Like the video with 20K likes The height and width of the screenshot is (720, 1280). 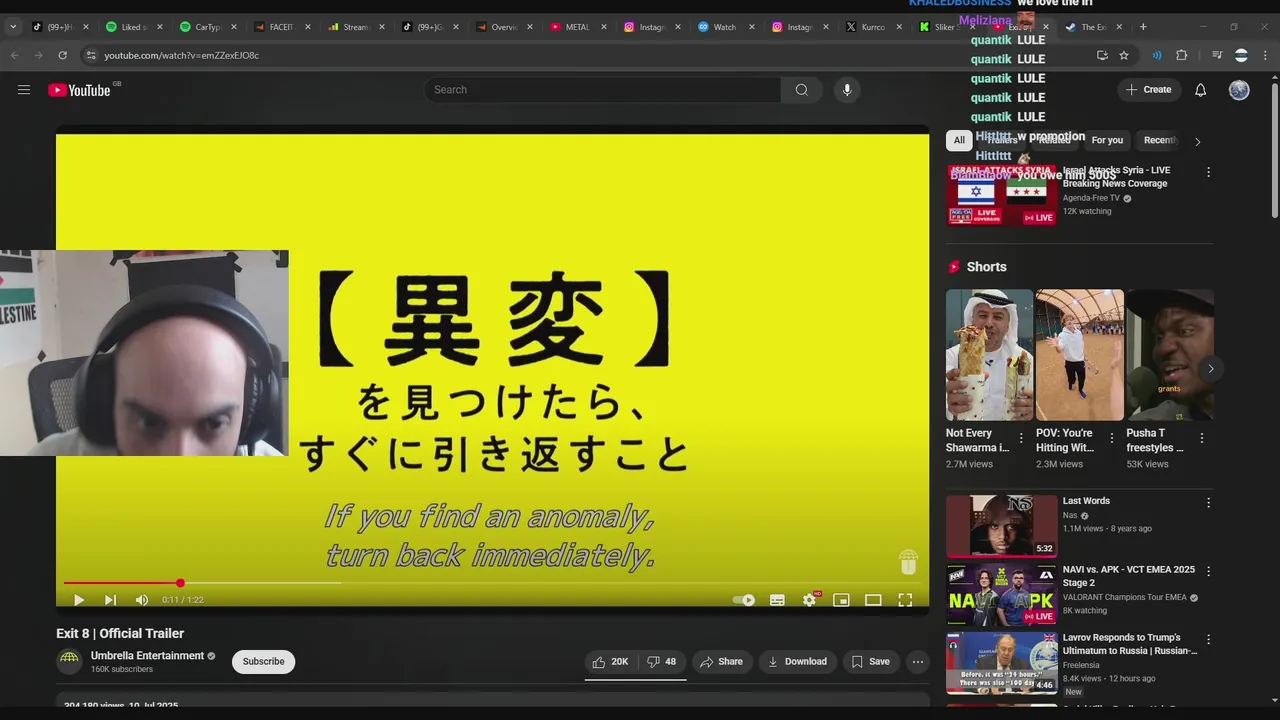point(610,662)
